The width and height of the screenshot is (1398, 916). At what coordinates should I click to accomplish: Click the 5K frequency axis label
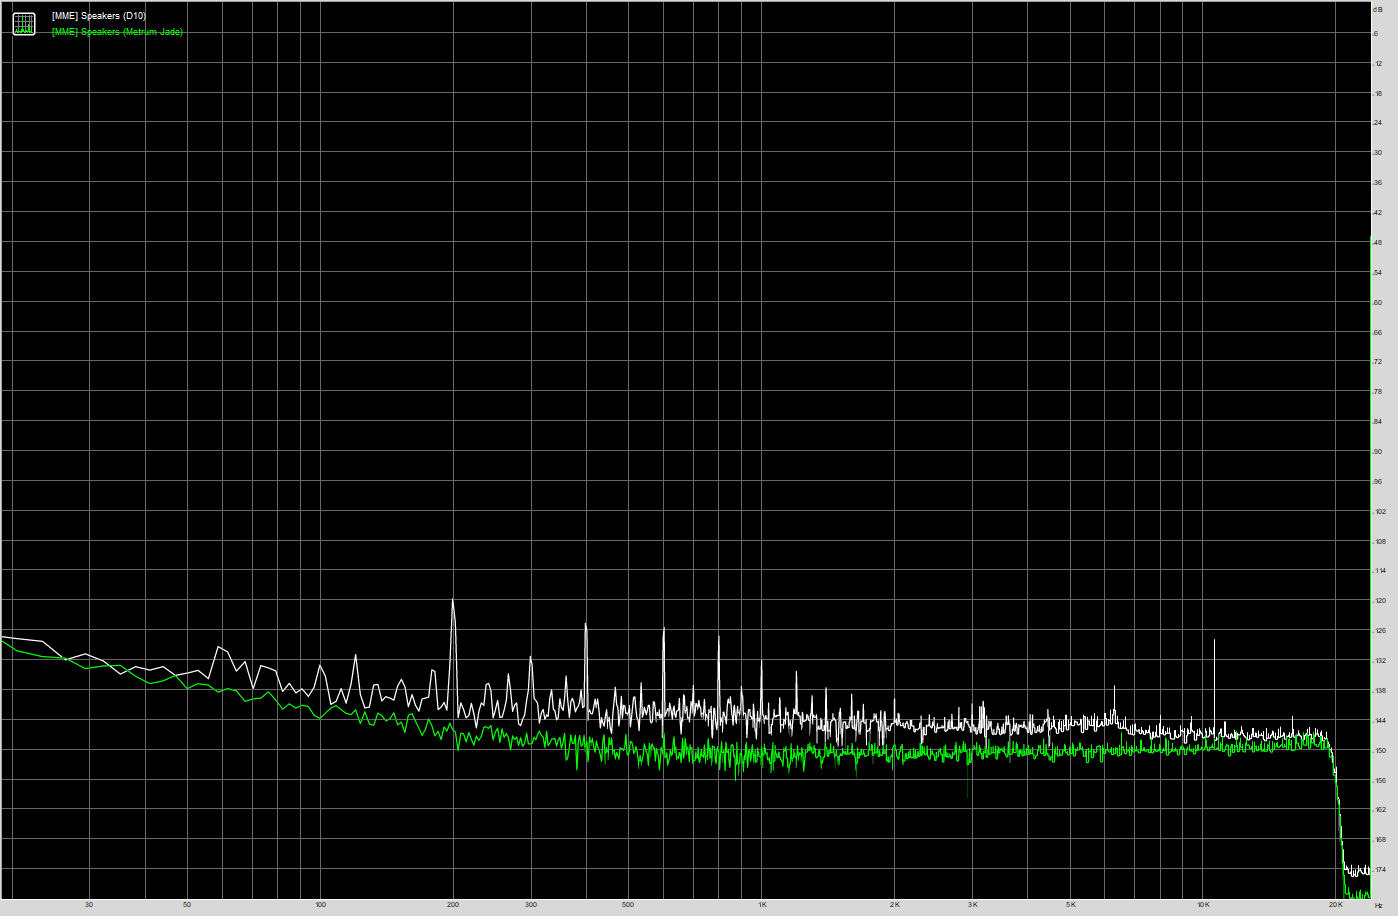point(1071,905)
